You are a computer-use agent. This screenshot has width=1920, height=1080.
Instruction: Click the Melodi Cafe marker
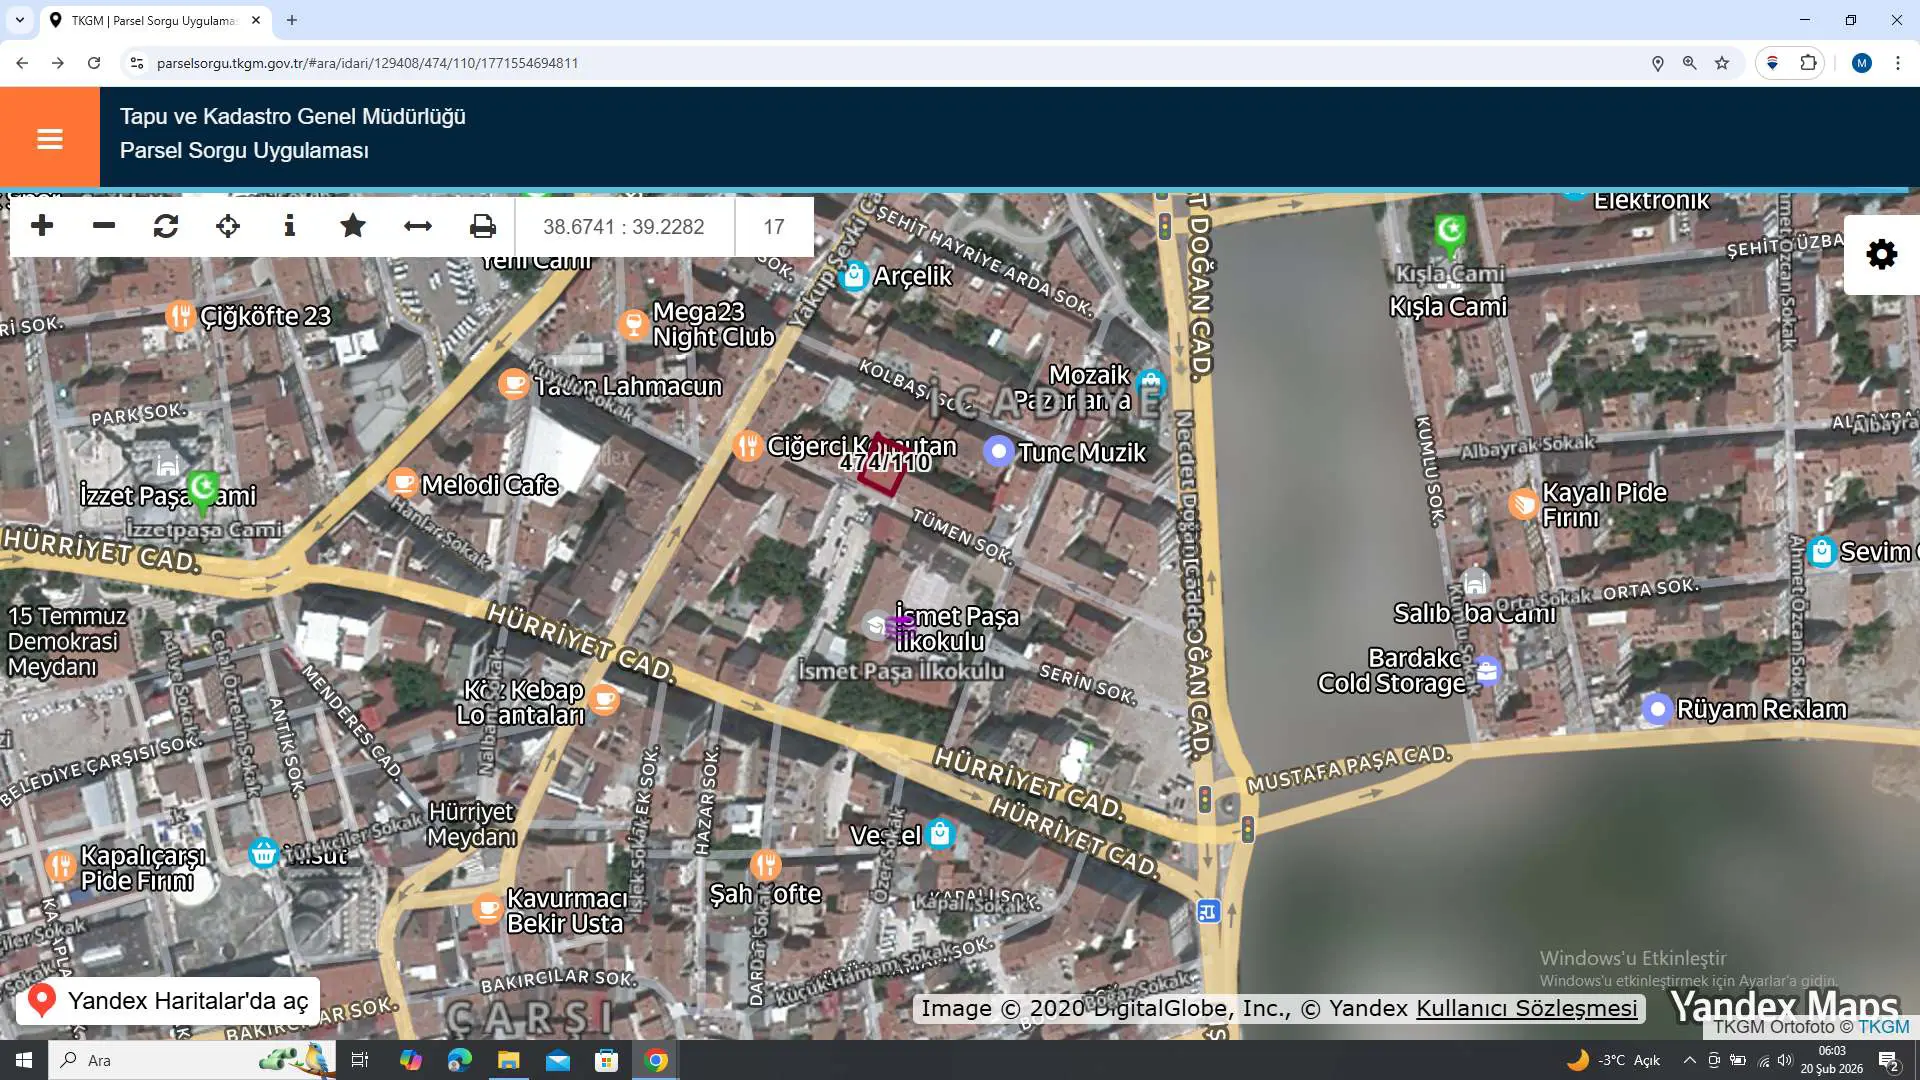[402, 484]
